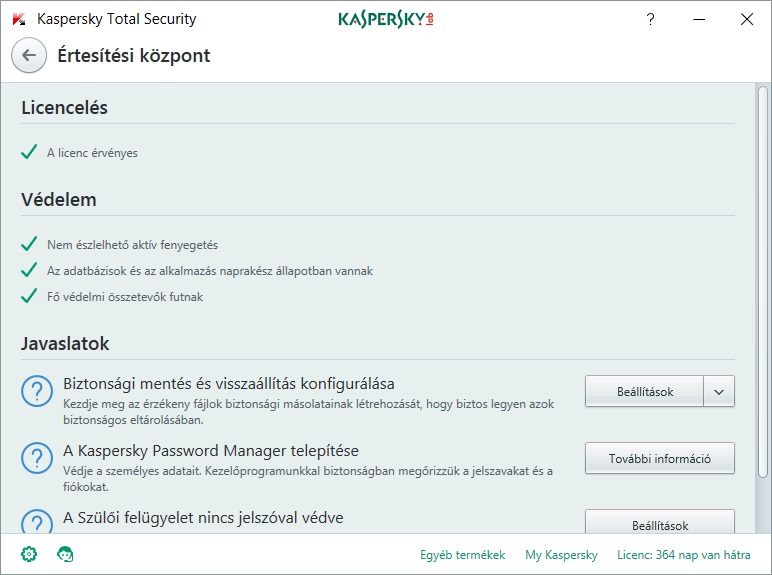Open help with the question mark
The image size is (772, 575).
650,19
